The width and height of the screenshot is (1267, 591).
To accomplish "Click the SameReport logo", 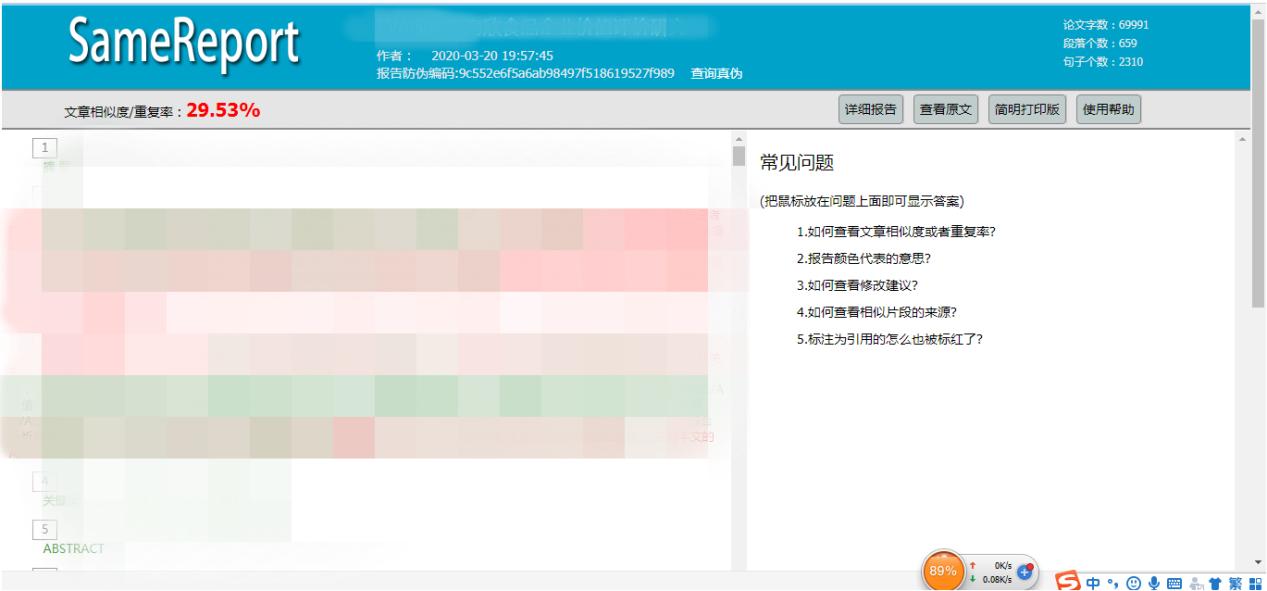I will click(180, 39).
